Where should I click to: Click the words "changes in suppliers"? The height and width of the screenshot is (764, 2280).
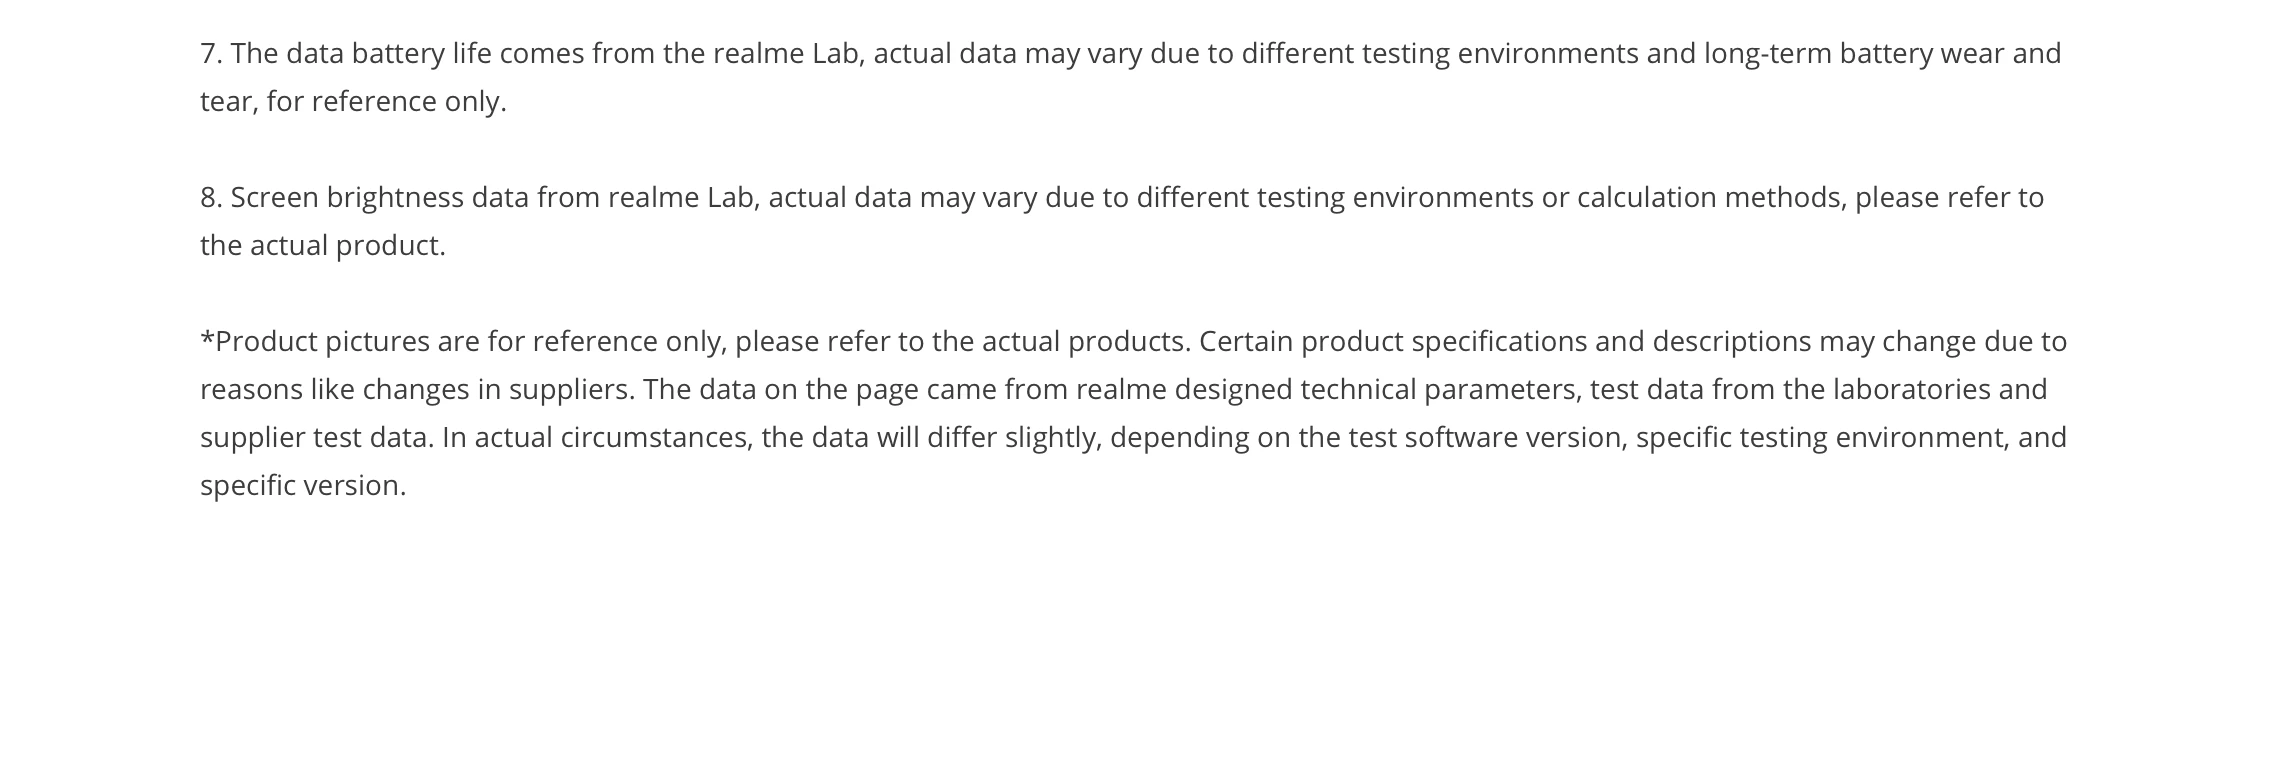coord(499,389)
